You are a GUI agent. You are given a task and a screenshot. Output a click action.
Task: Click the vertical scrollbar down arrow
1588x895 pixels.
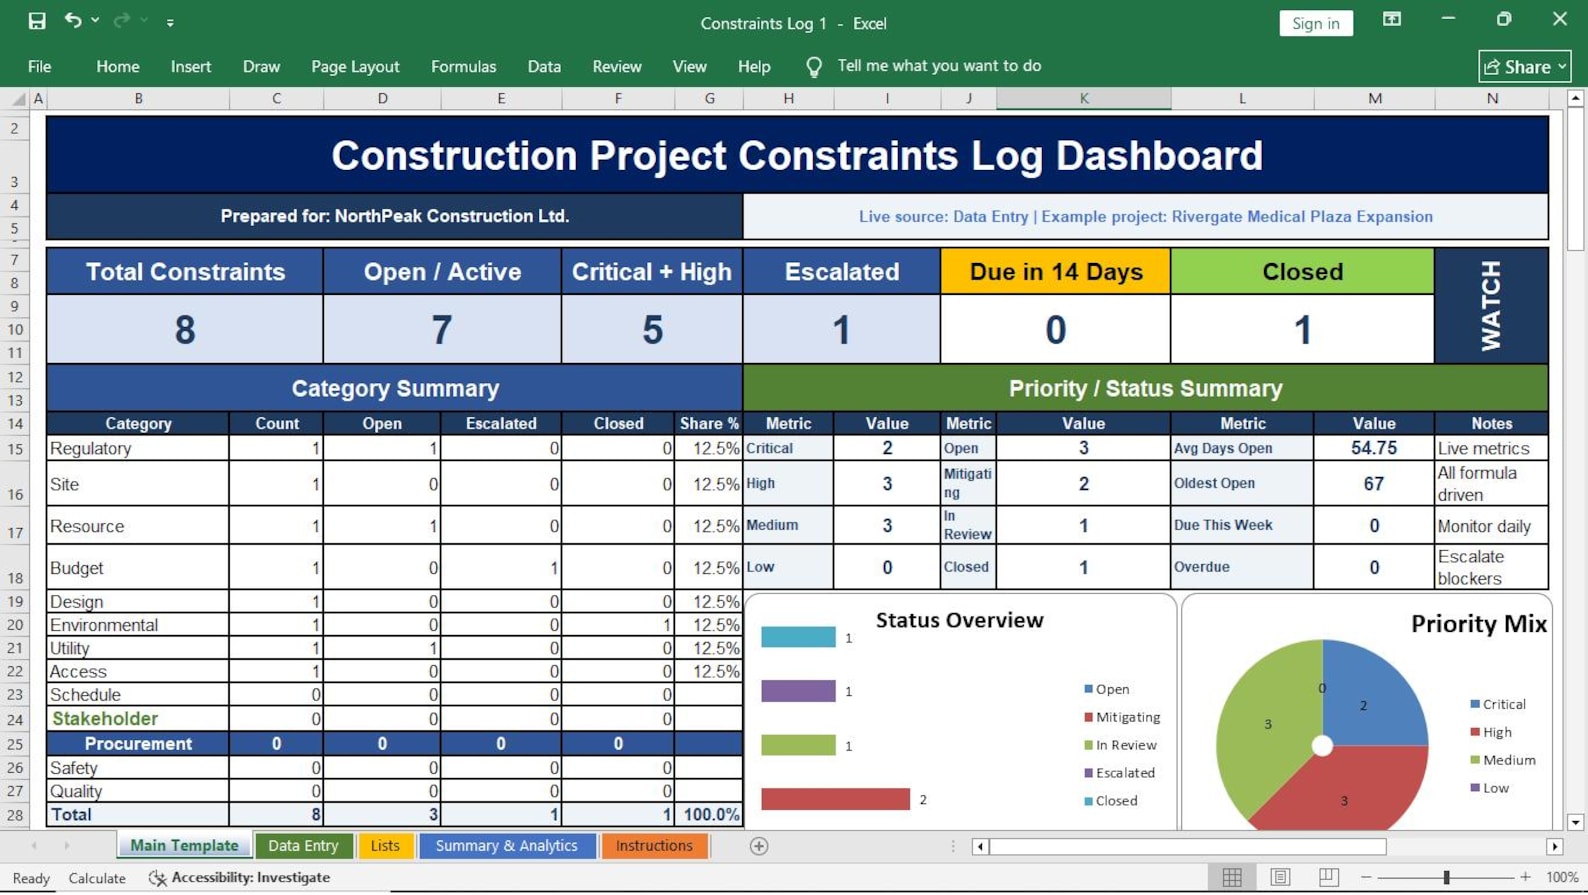click(1576, 822)
